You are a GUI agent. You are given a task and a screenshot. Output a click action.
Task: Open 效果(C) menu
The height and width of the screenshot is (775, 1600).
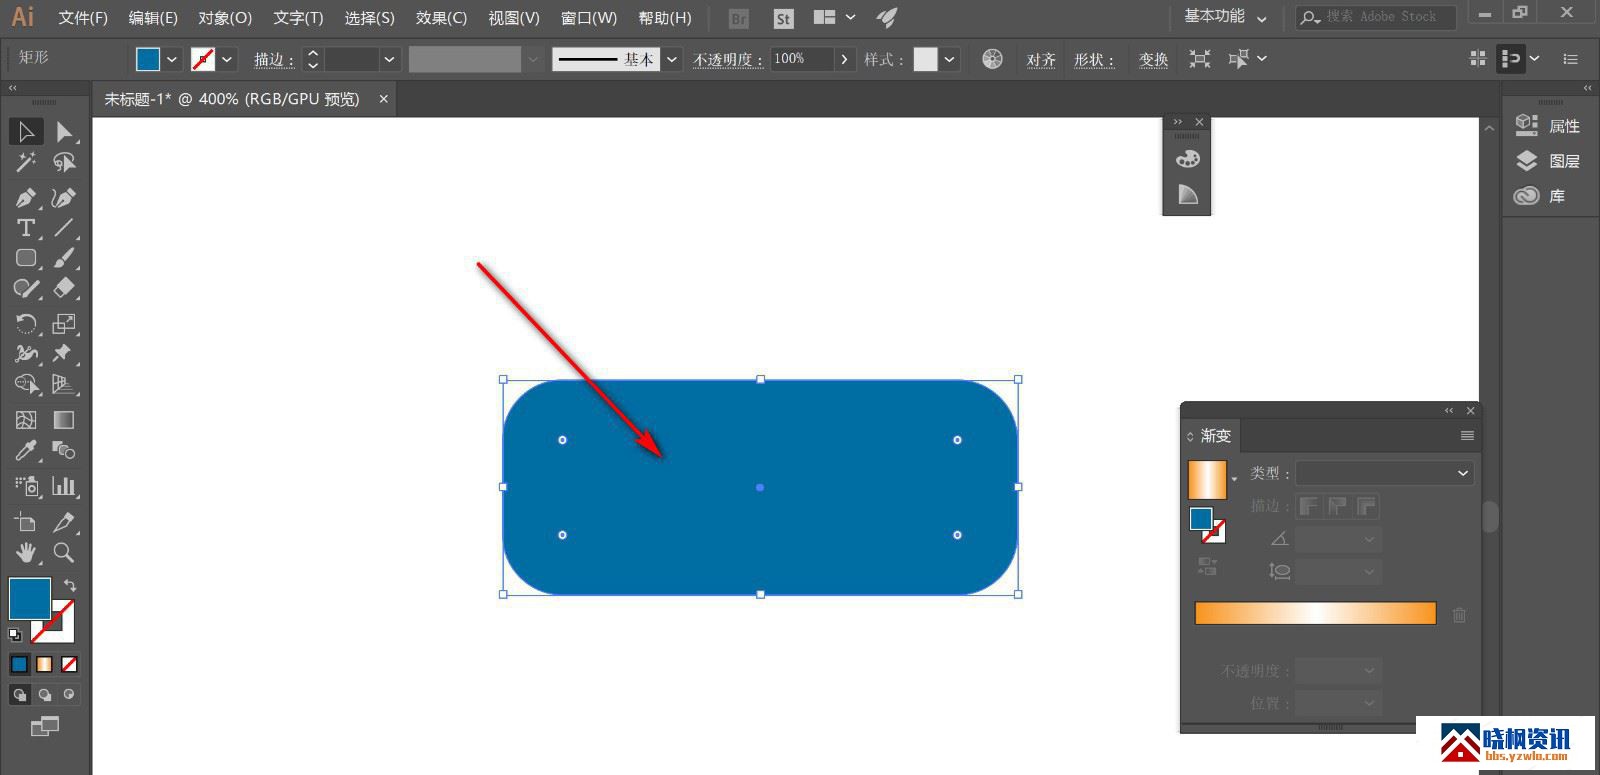tap(441, 18)
